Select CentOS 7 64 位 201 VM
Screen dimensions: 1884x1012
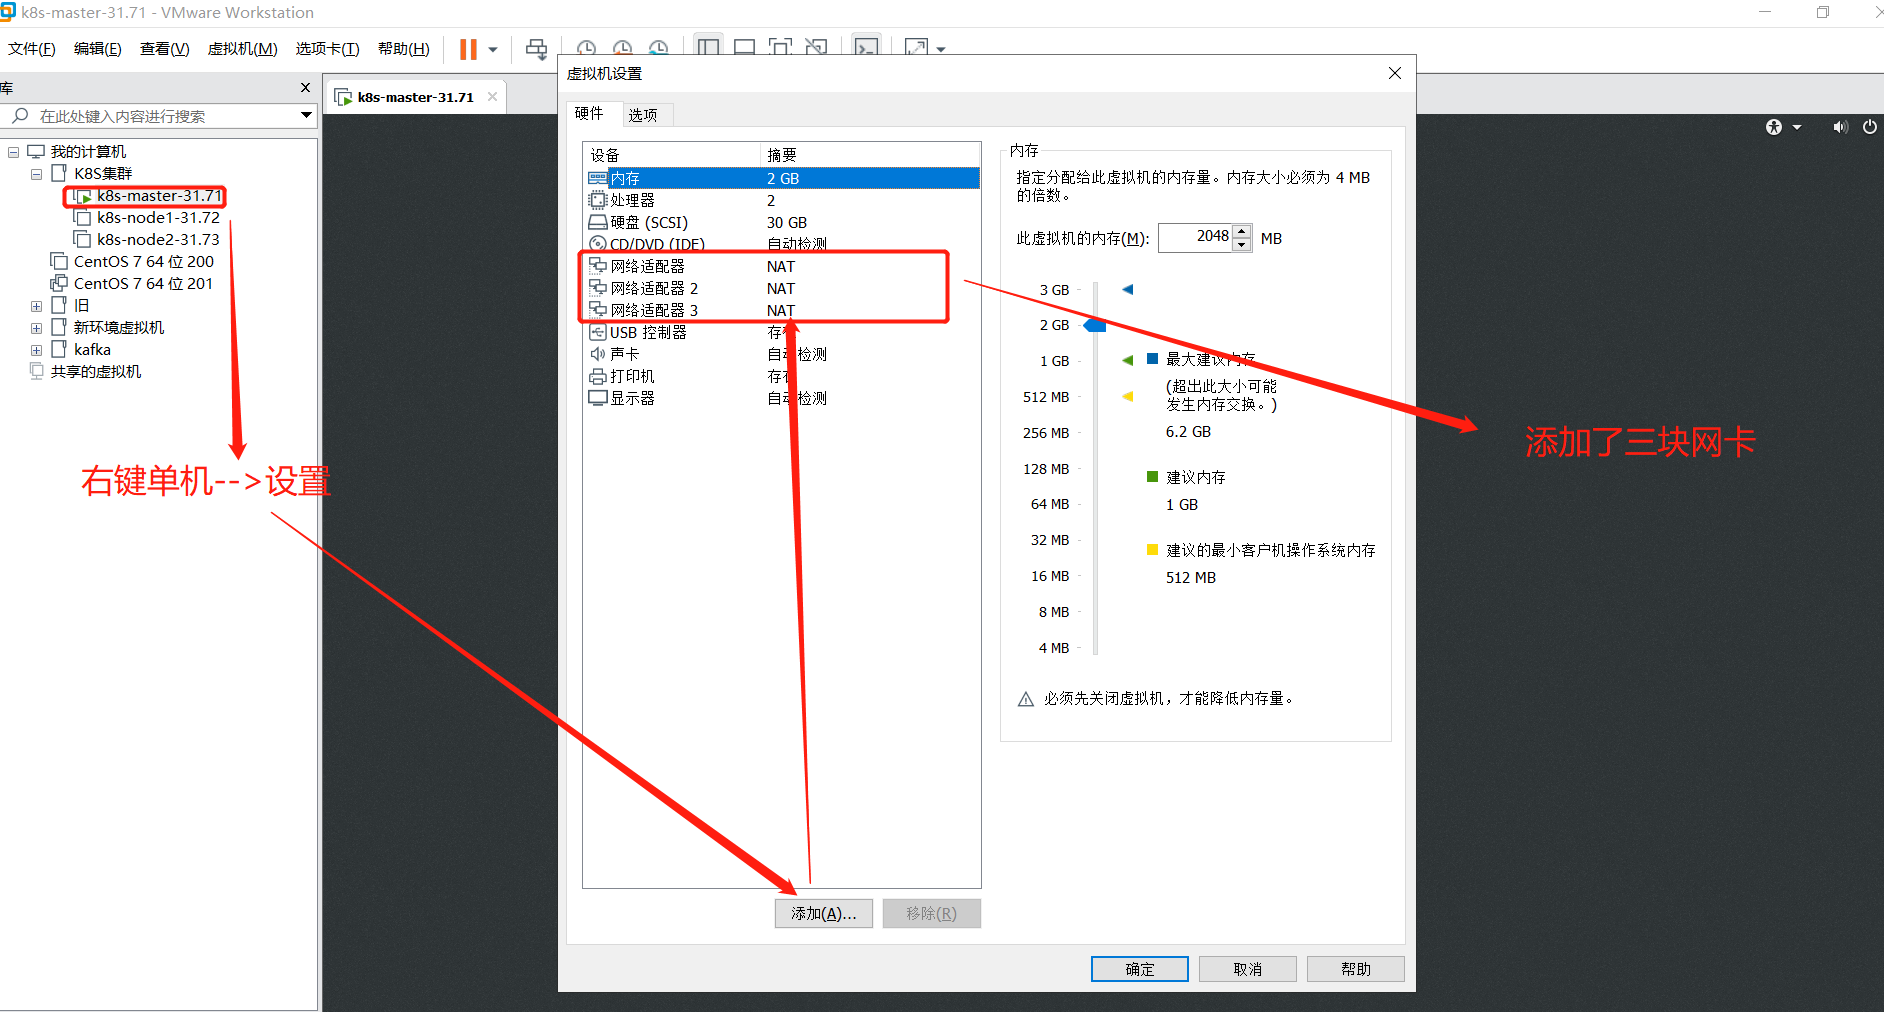coord(143,284)
